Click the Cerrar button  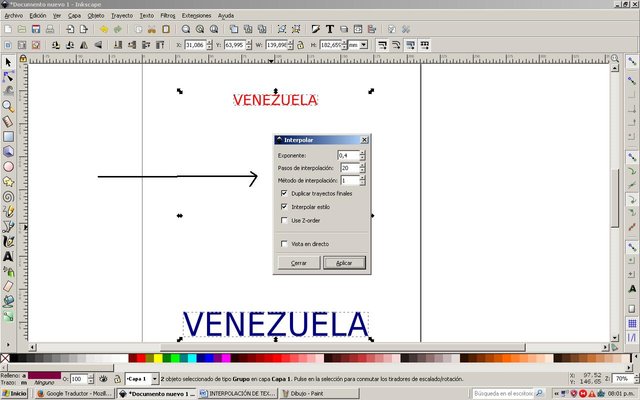(x=299, y=263)
